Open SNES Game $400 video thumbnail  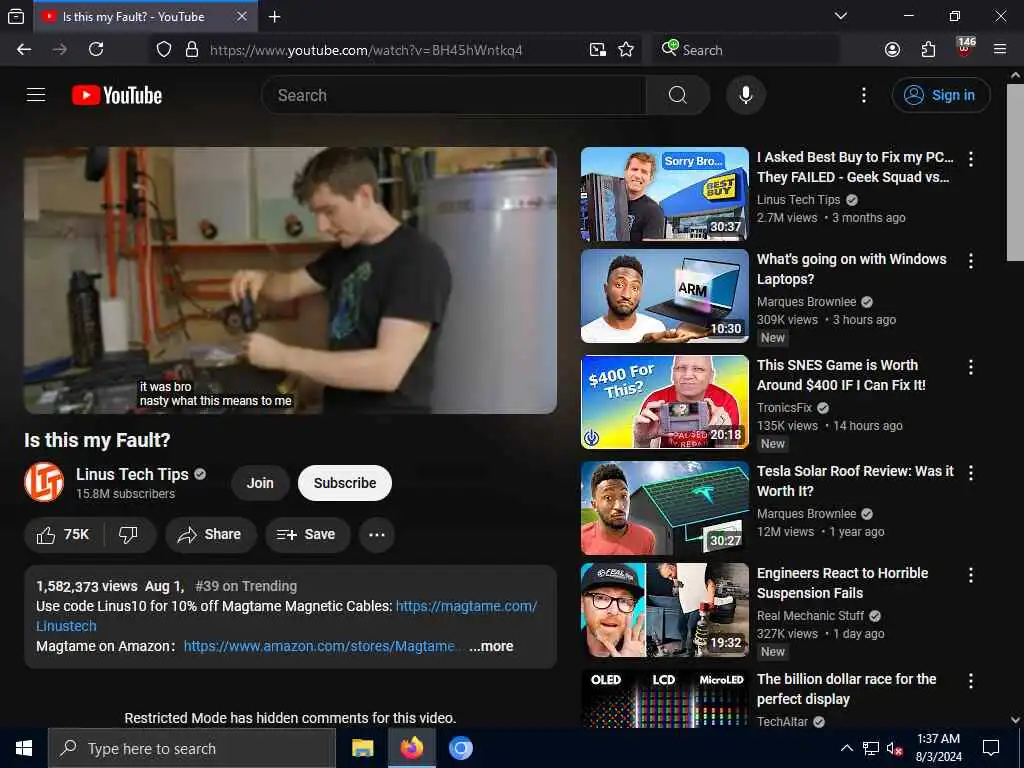(x=665, y=402)
